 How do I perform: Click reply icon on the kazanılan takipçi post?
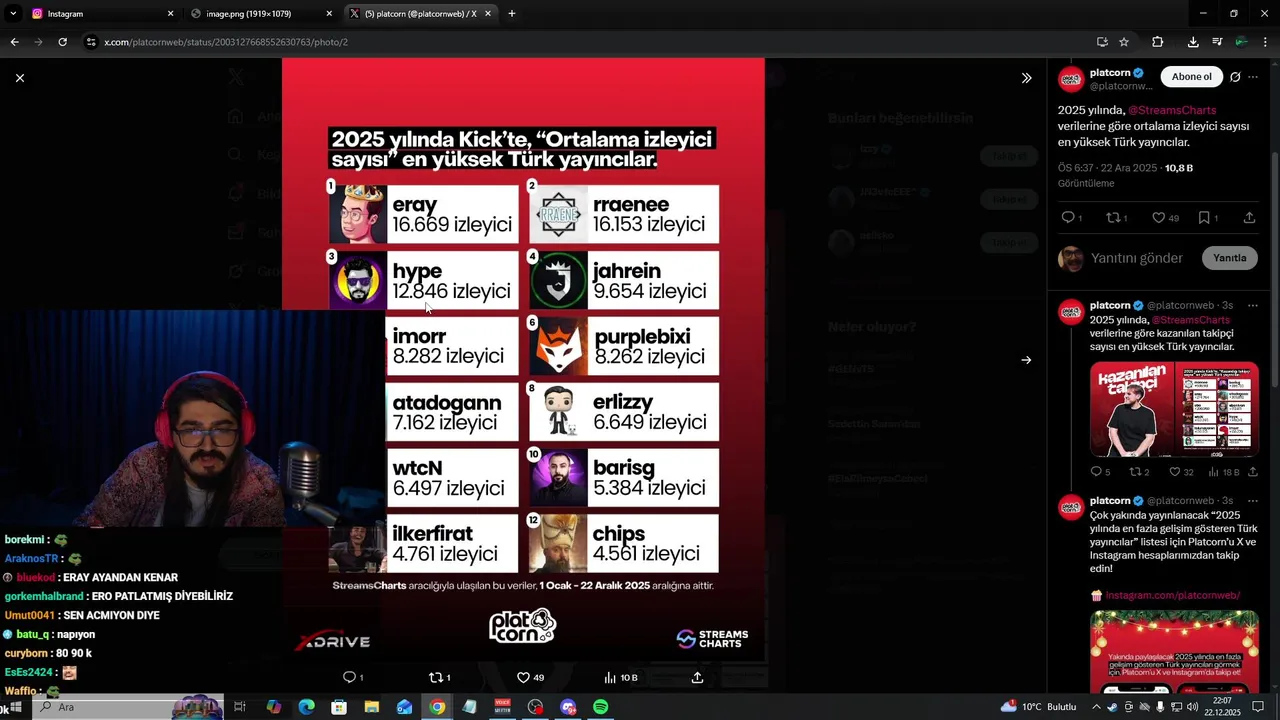(1096, 472)
